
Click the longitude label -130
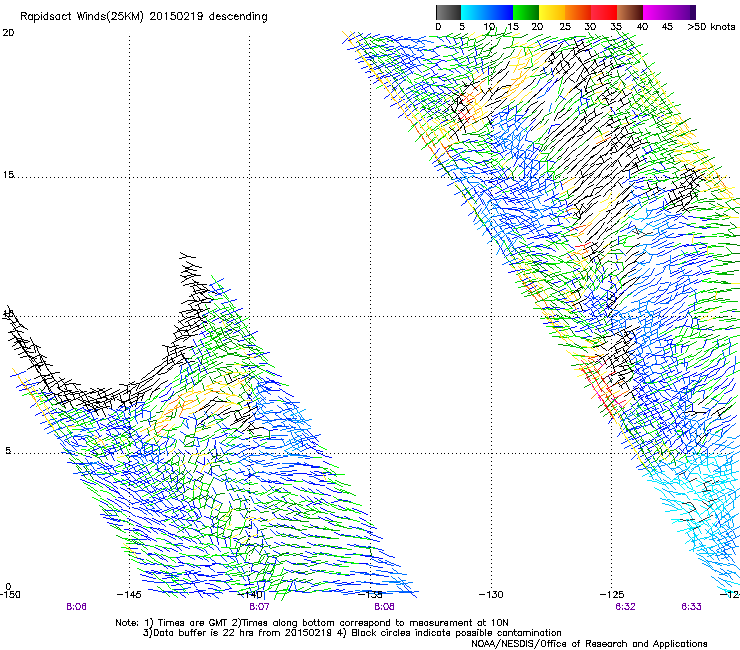[491, 594]
